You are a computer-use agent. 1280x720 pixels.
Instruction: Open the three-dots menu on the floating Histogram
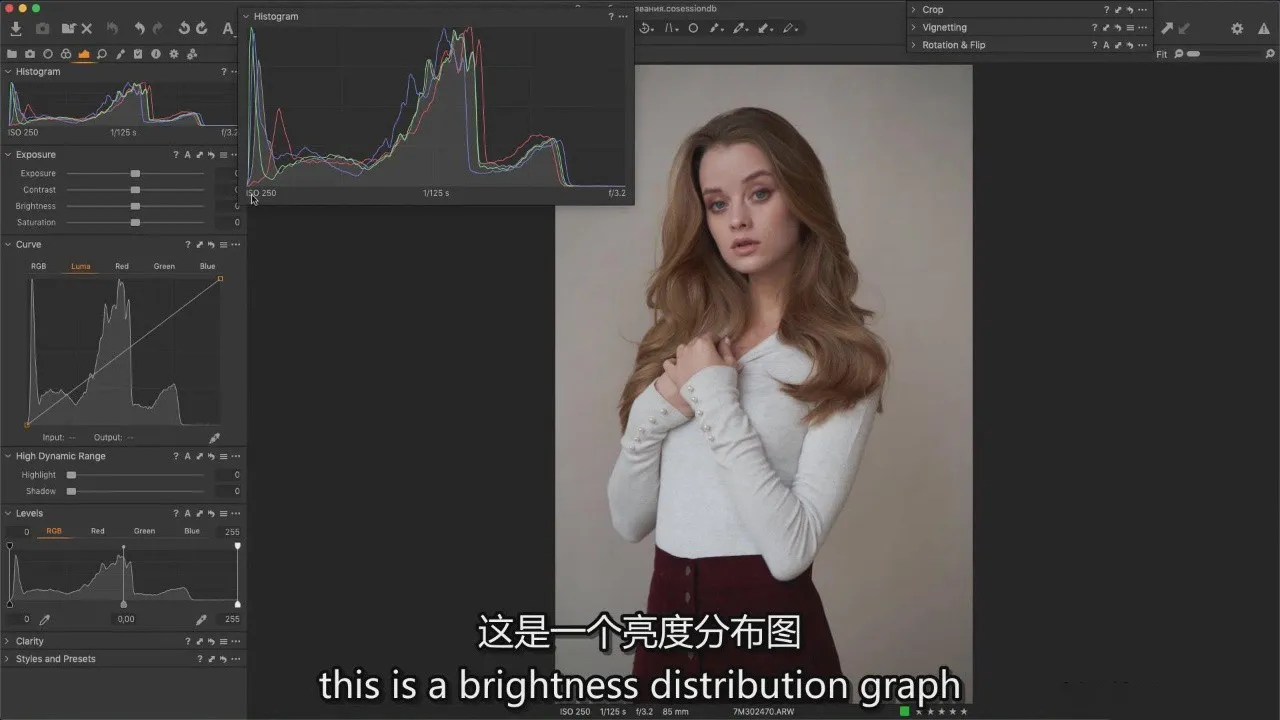(623, 17)
